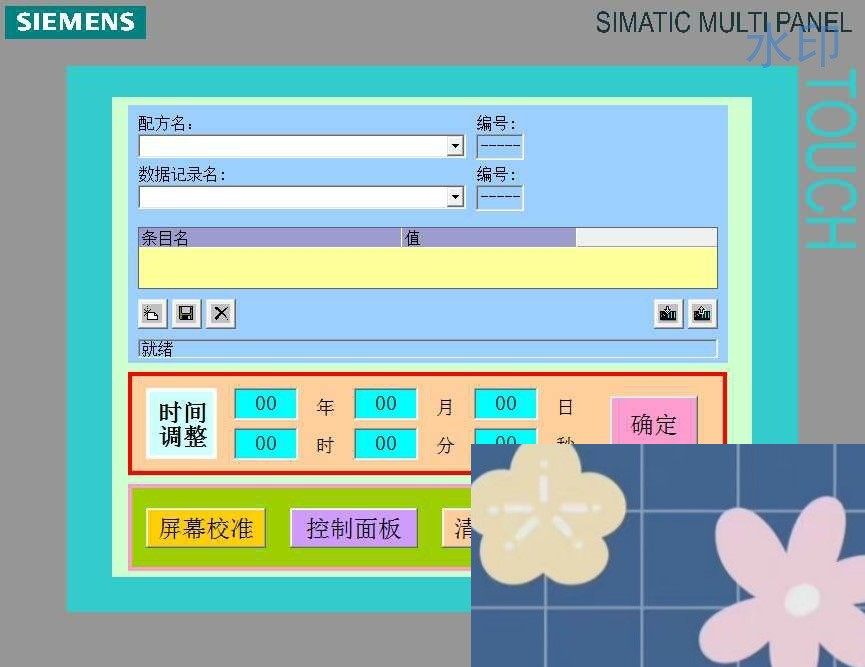Image resolution: width=865 pixels, height=667 pixels.
Task: Click the 就绪 status bar text
Action: [157, 349]
